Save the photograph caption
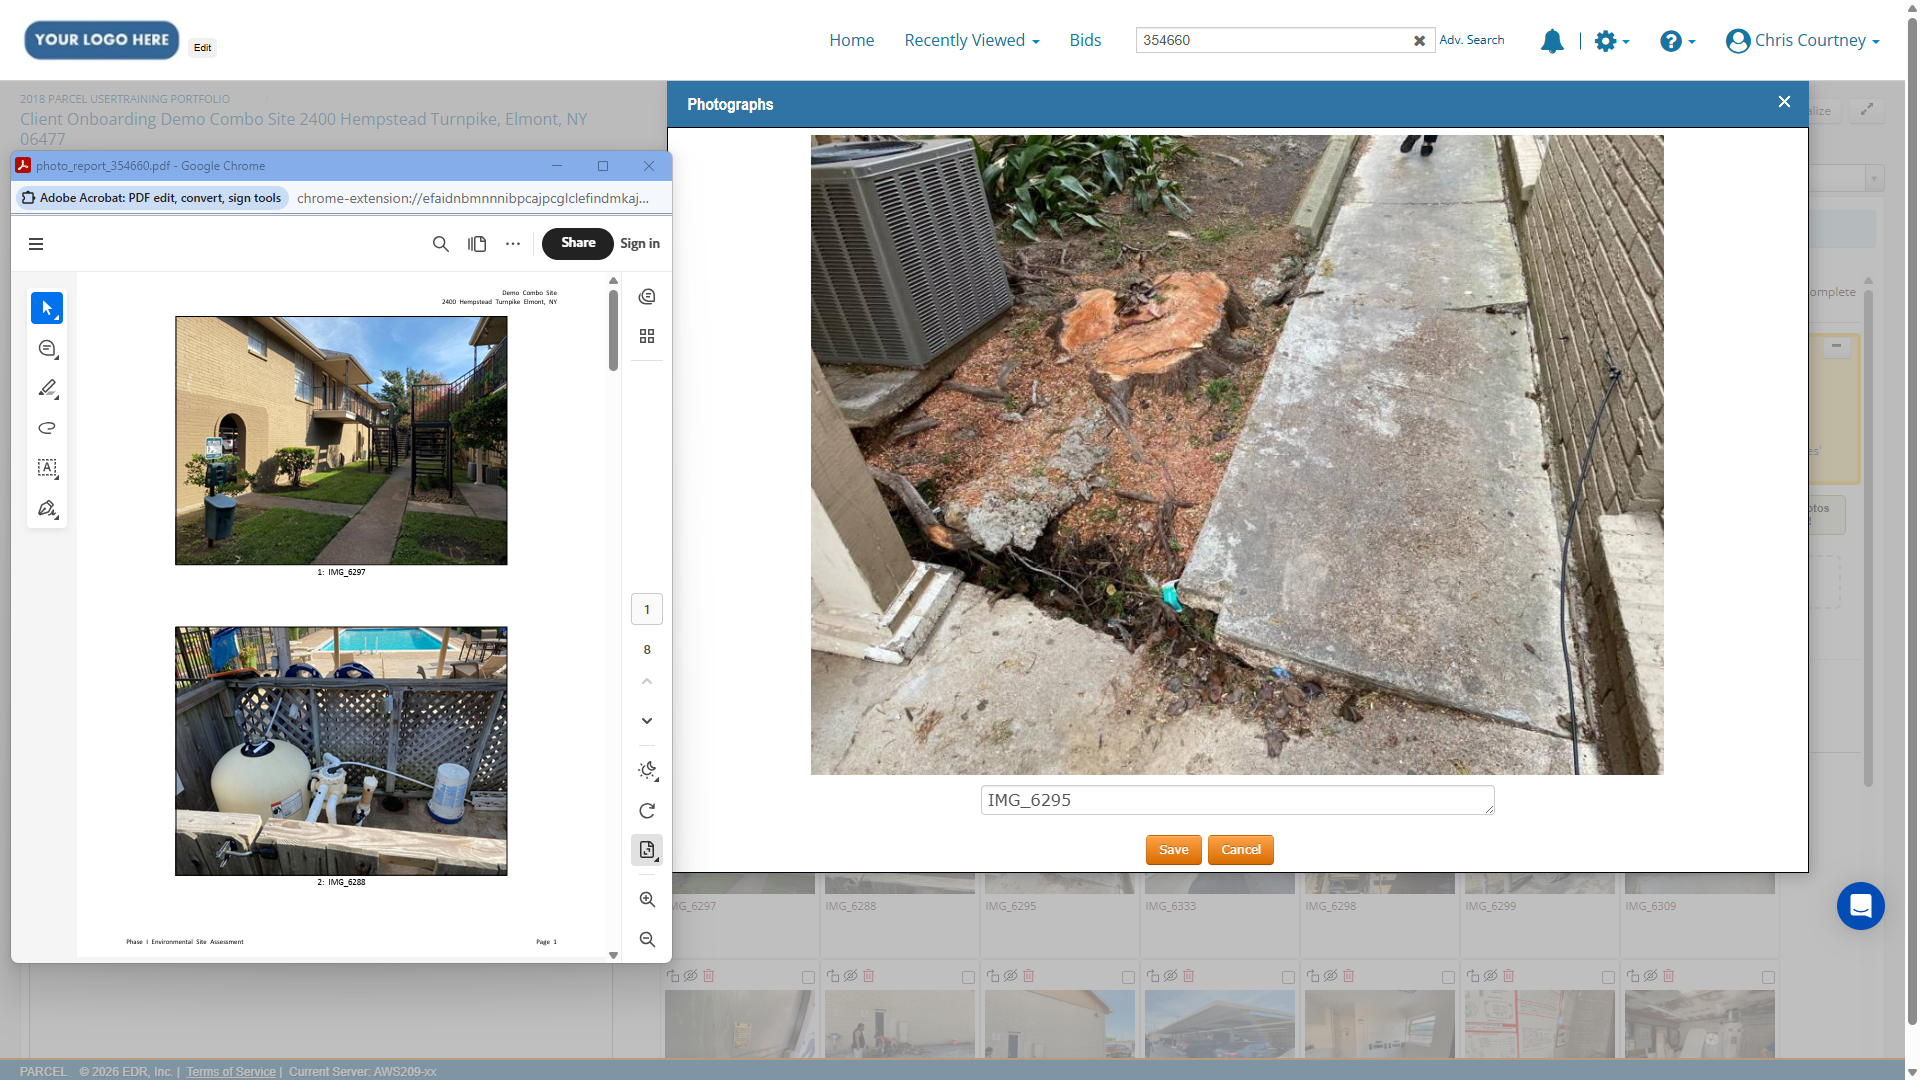 click(1173, 850)
